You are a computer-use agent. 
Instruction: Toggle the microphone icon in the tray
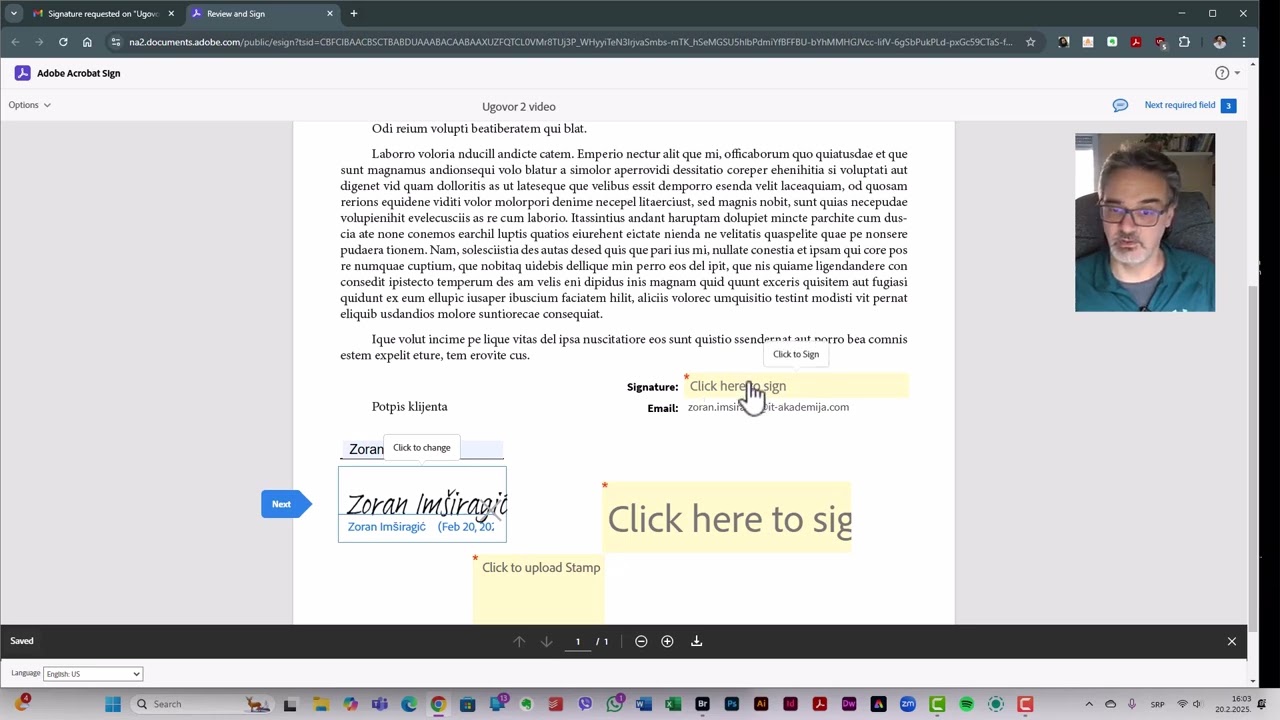(x=1132, y=703)
